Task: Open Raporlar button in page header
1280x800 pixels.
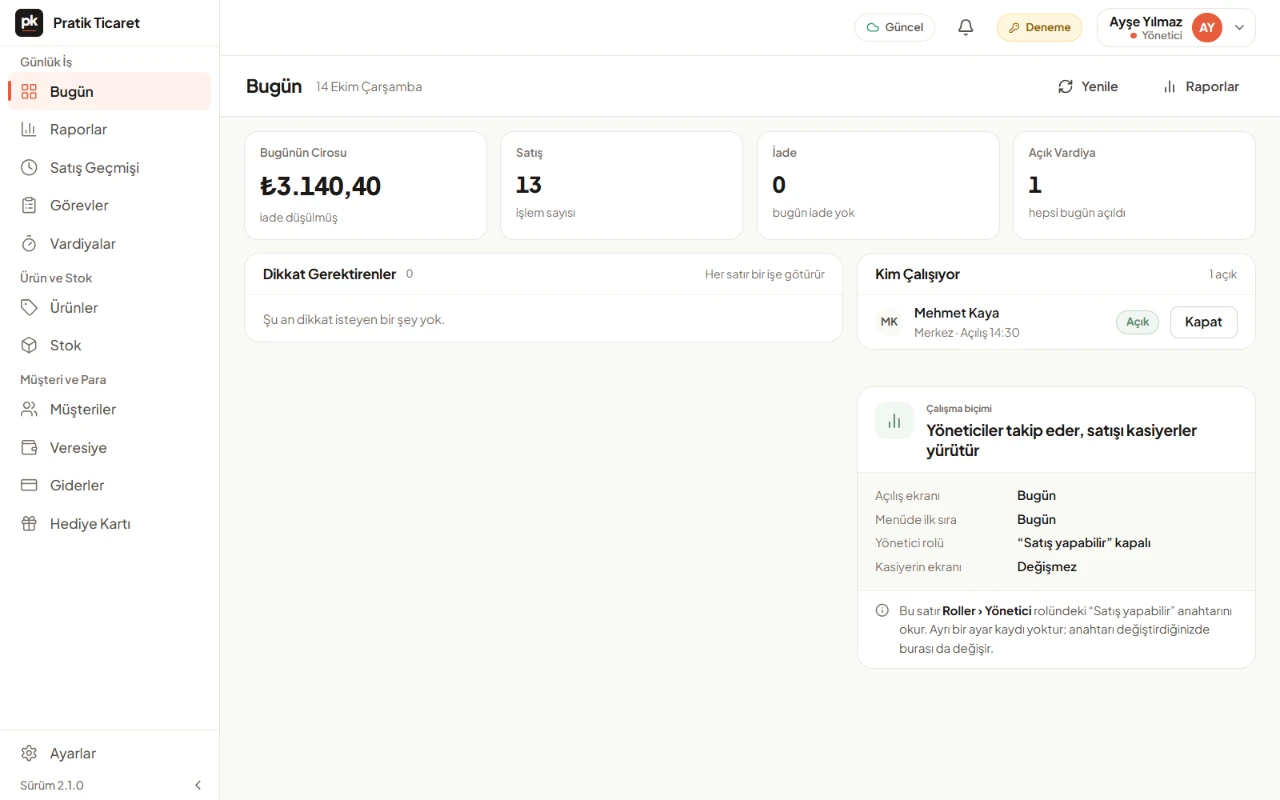Action: (x=1201, y=86)
